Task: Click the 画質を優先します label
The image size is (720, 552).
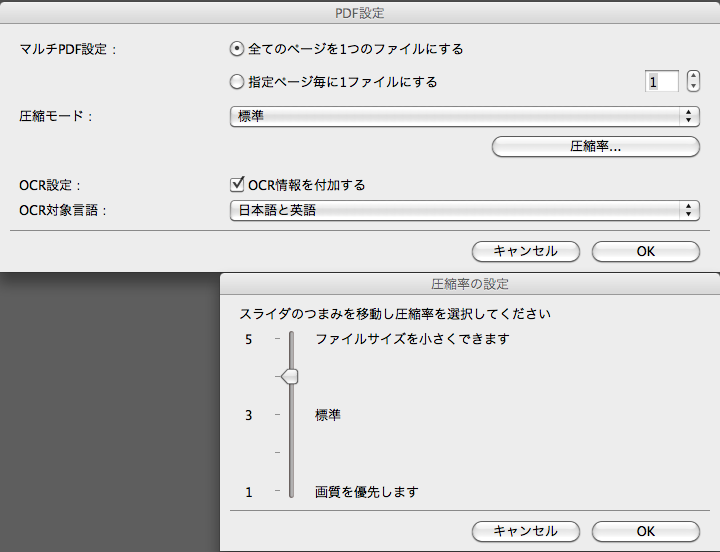Action: click(366, 492)
